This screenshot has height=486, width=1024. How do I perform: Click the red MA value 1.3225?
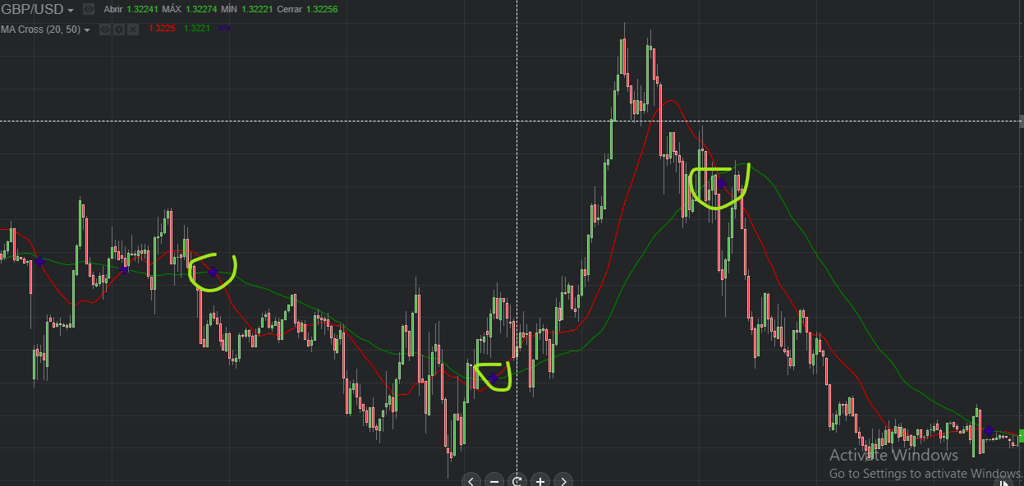161,28
